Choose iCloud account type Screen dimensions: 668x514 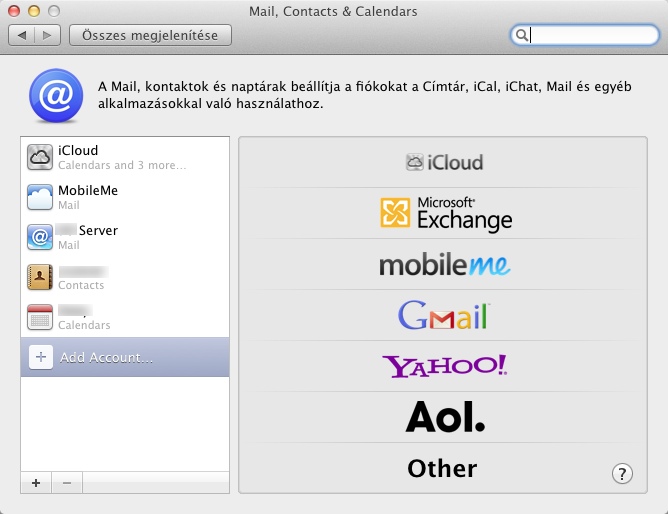pyautogui.click(x=443, y=162)
